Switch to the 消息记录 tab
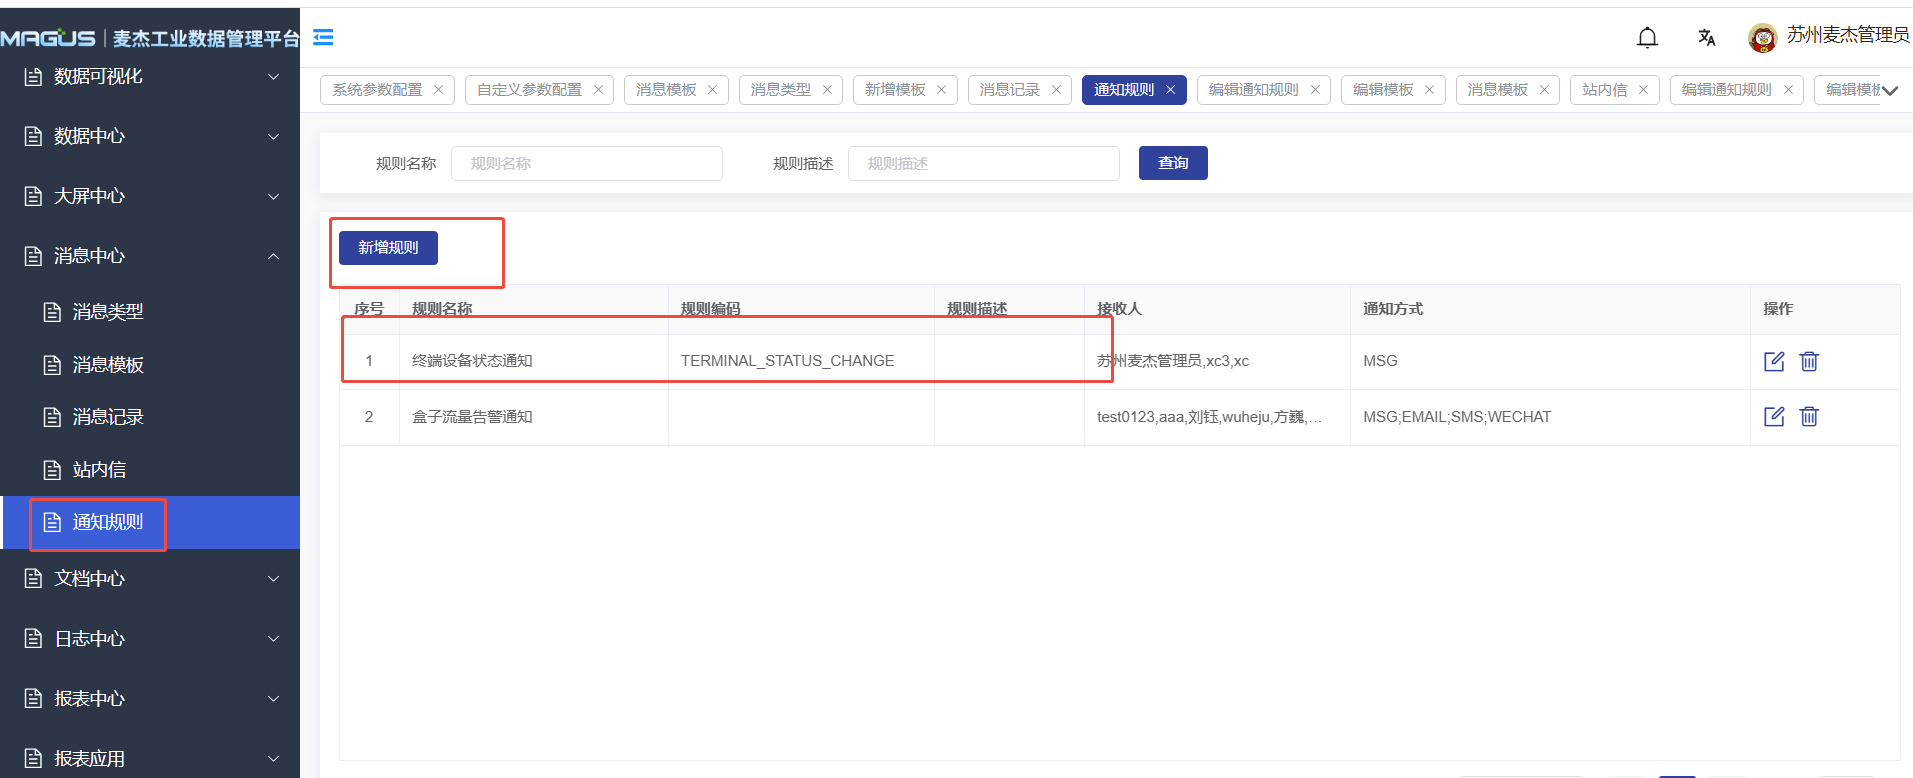 [1009, 90]
